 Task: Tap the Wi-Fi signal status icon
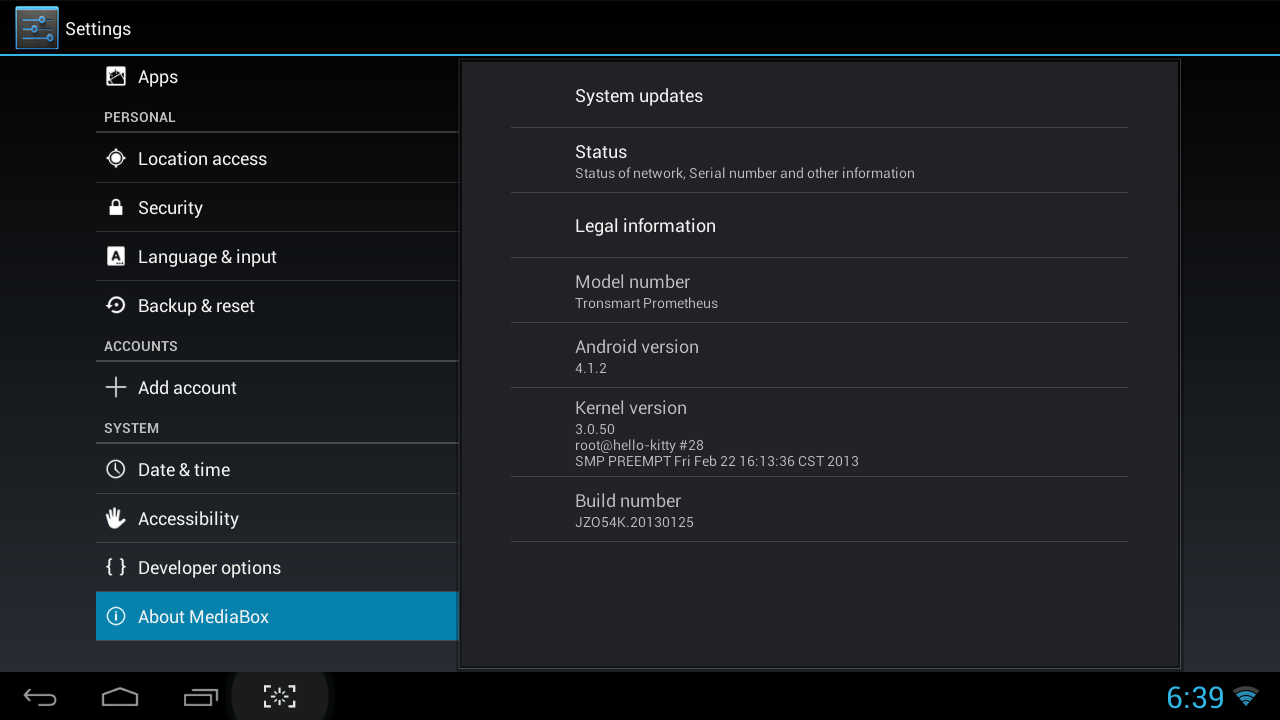1246,696
